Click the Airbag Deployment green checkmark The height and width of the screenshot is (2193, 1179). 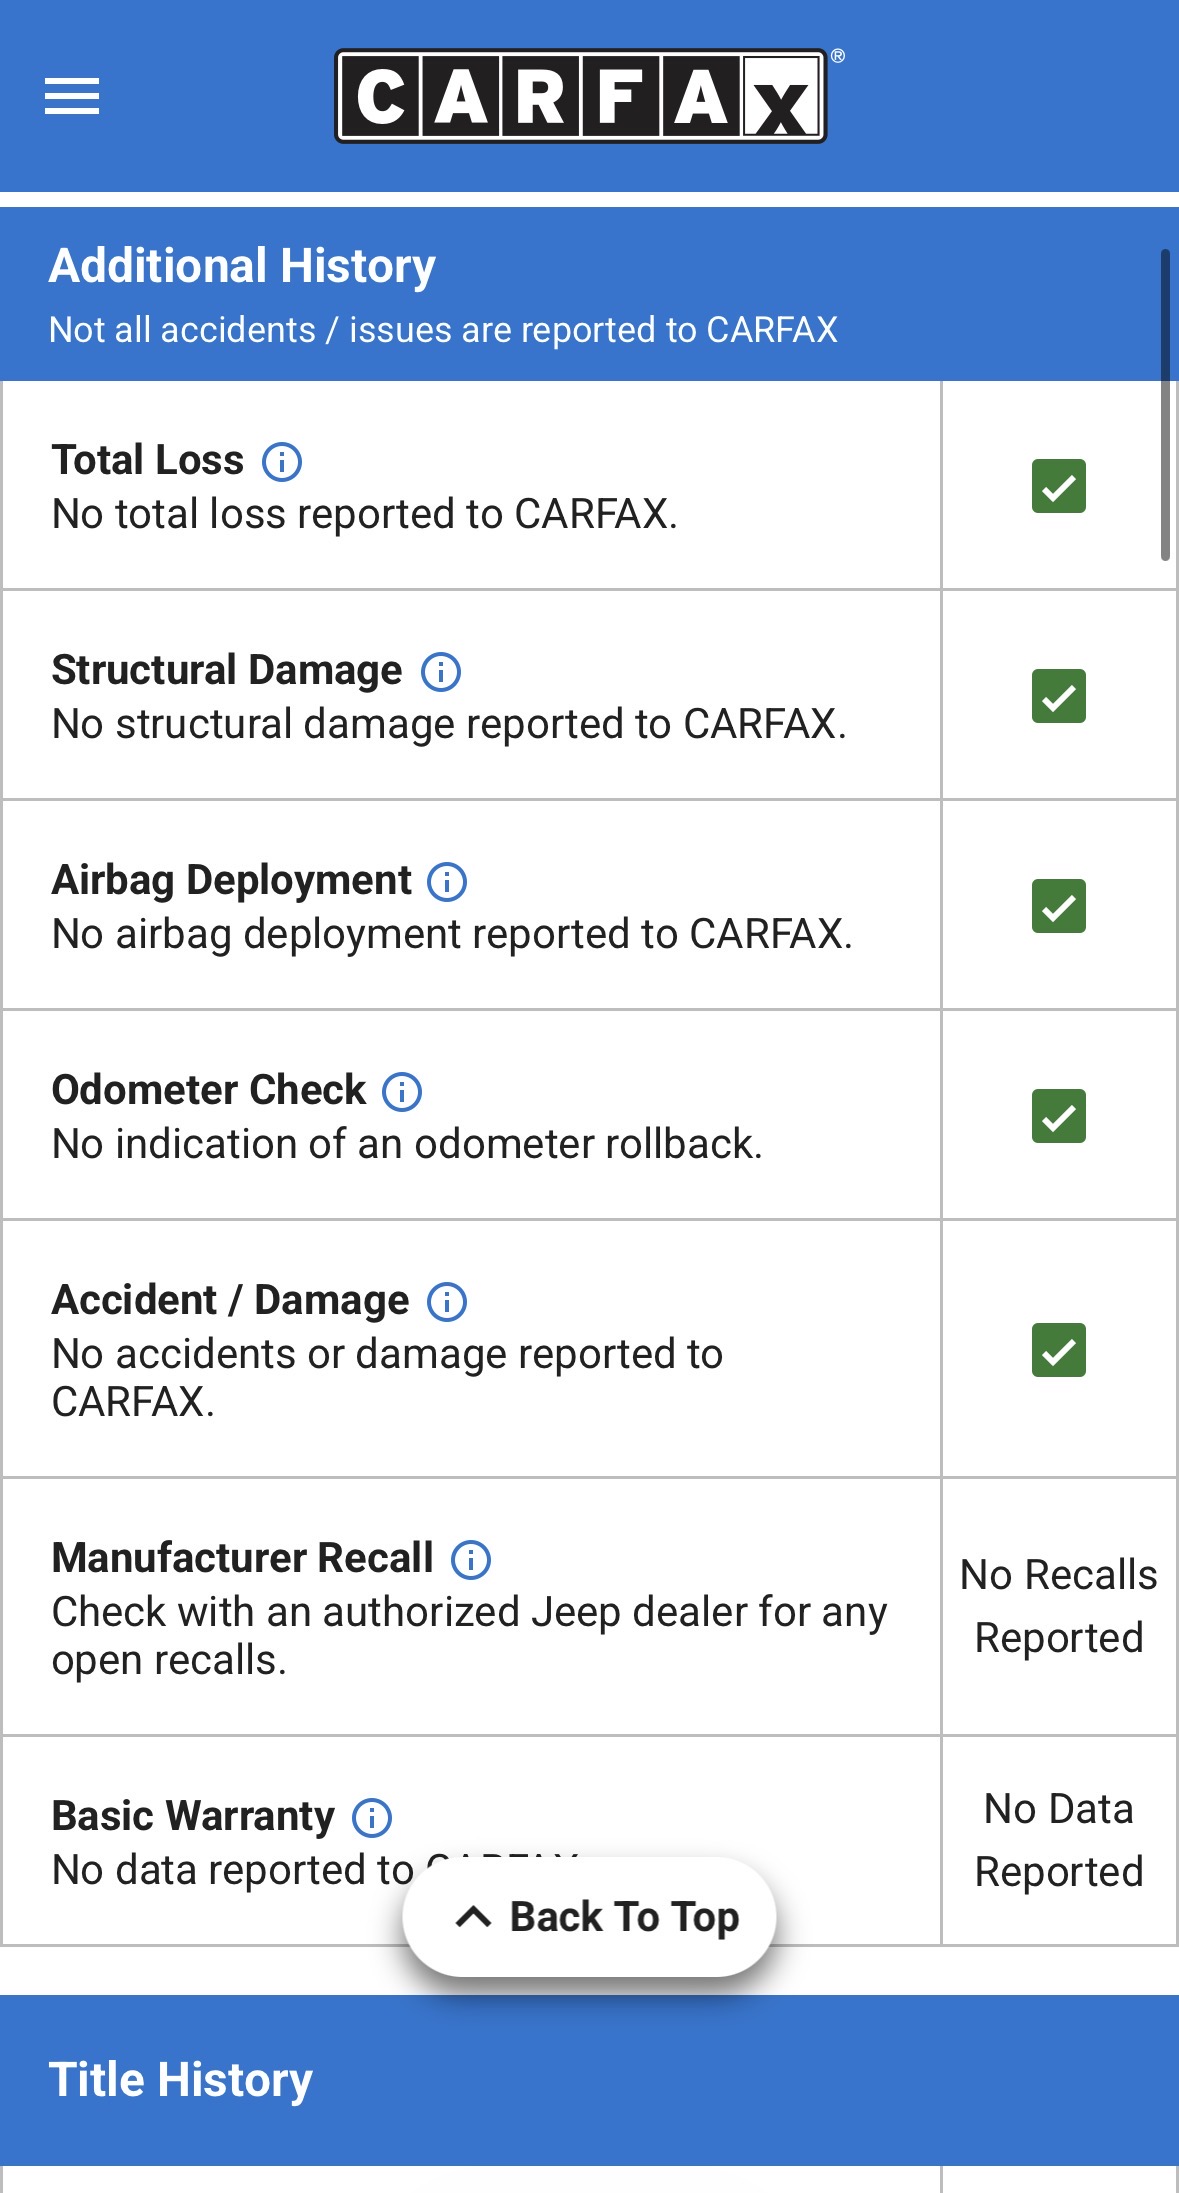tap(1059, 906)
